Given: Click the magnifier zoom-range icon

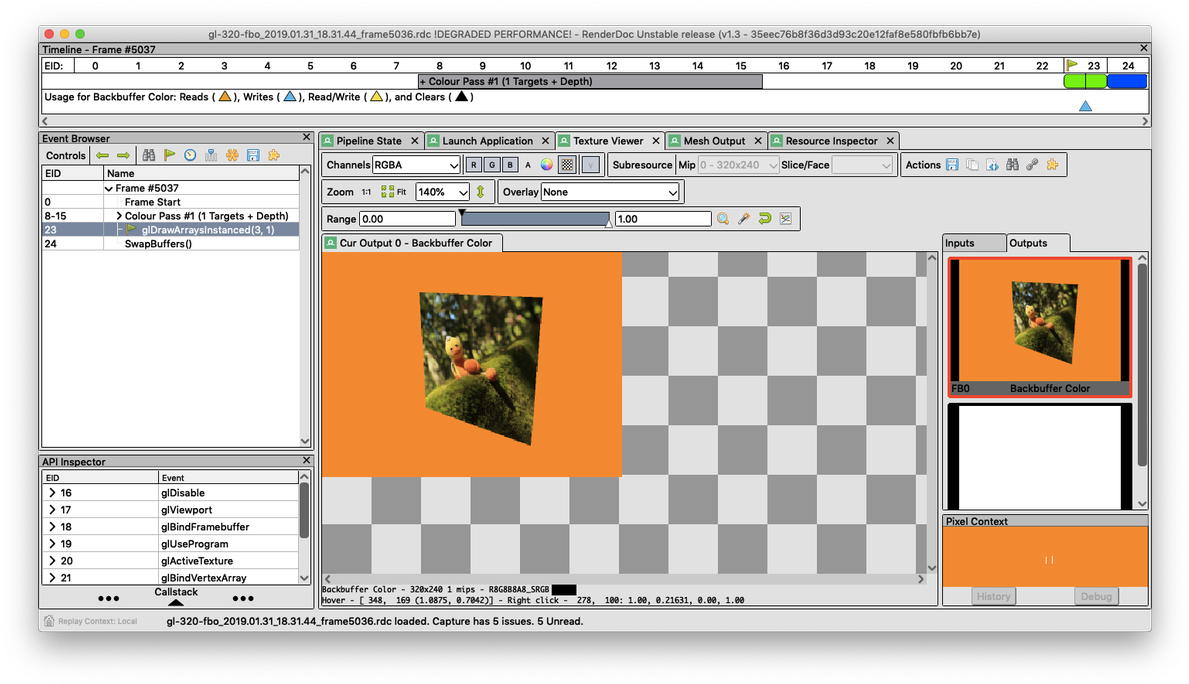Looking at the screenshot, I should click(x=723, y=219).
